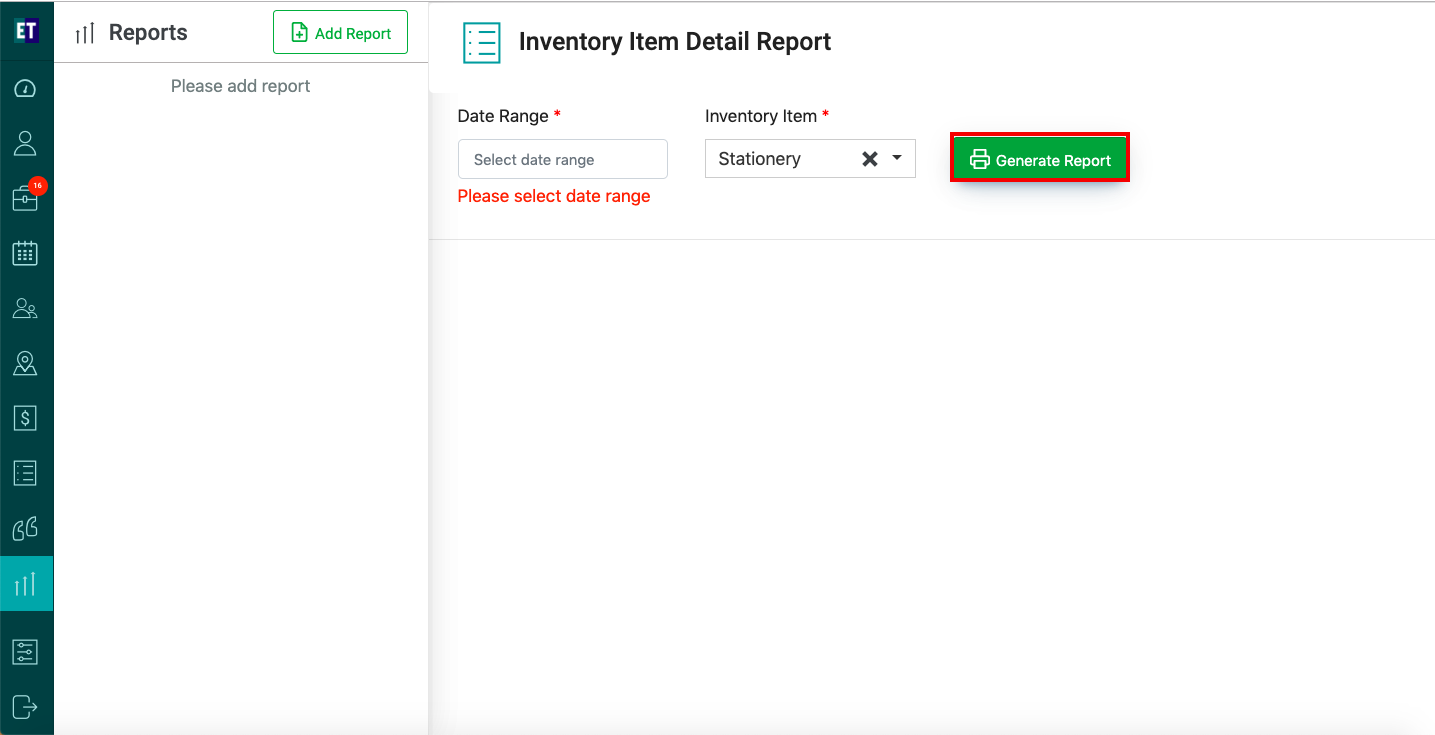Click the logout icon in sidebar
Viewport: 1435px width, 735px height.
26,706
